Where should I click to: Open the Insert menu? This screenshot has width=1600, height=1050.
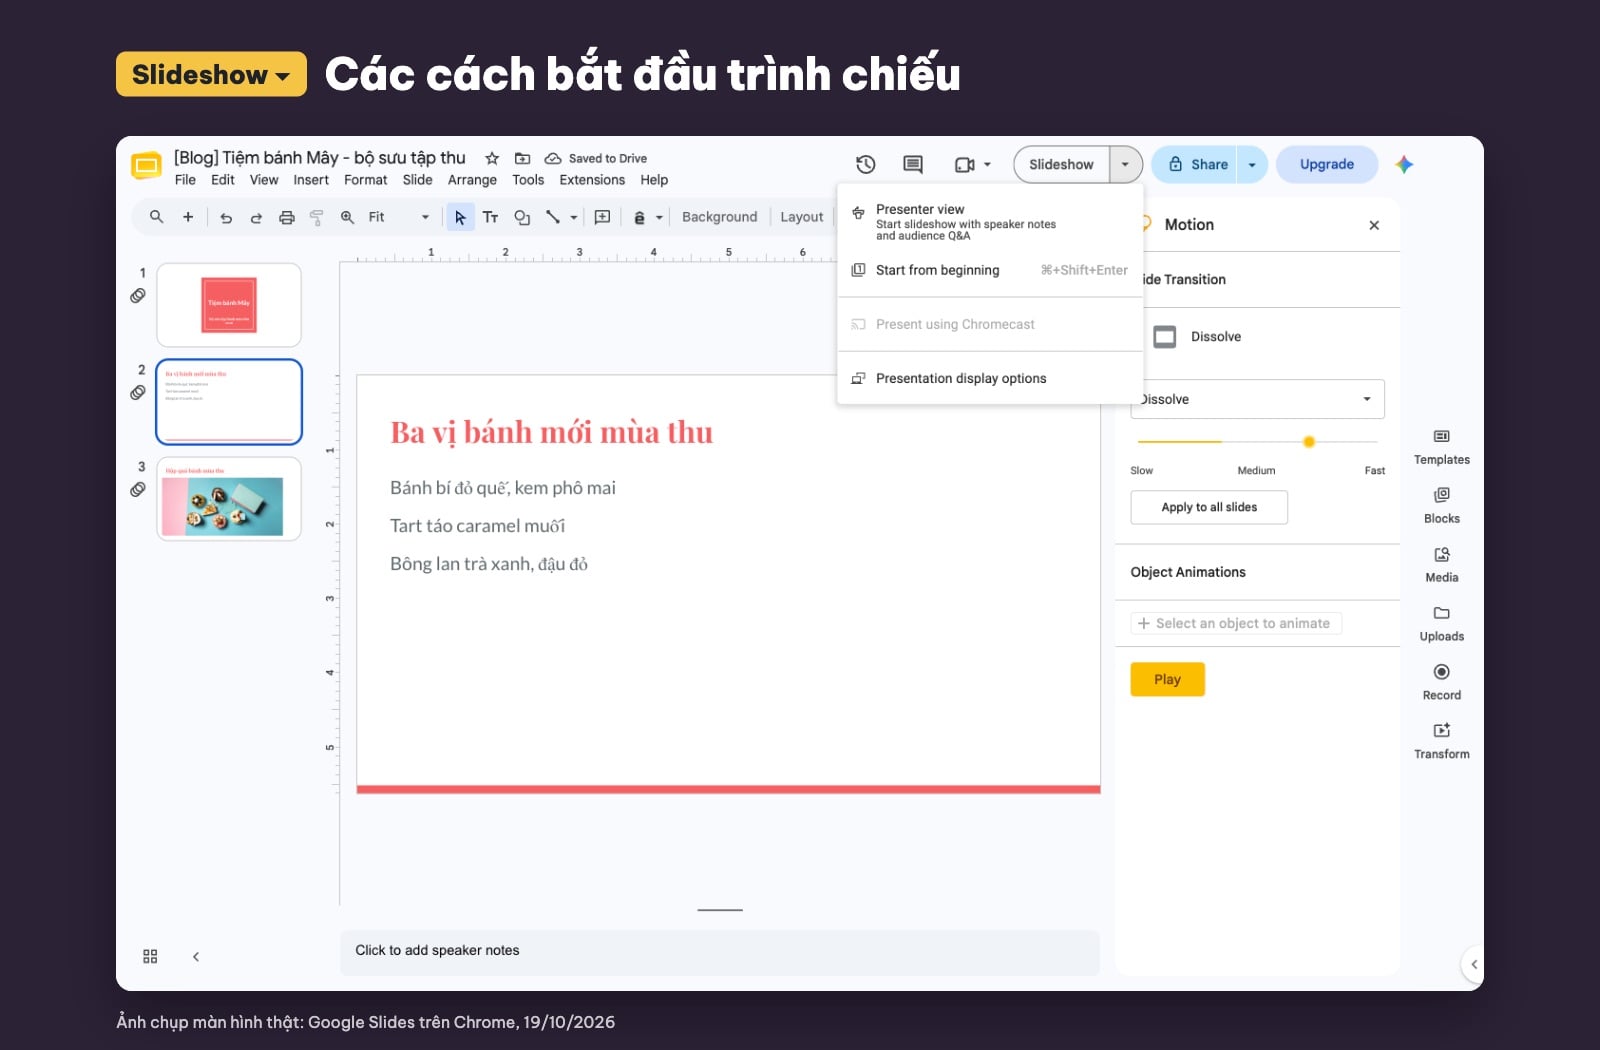click(x=311, y=180)
